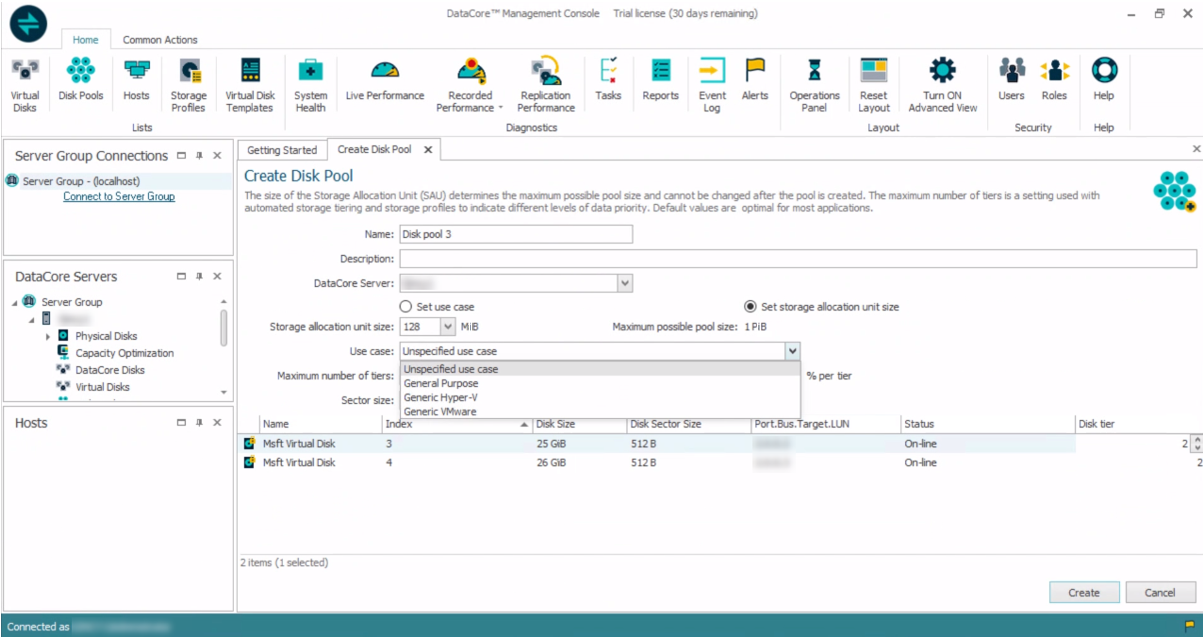Expand the Physical Disks tree node
1203x637 pixels.
pos(48,336)
